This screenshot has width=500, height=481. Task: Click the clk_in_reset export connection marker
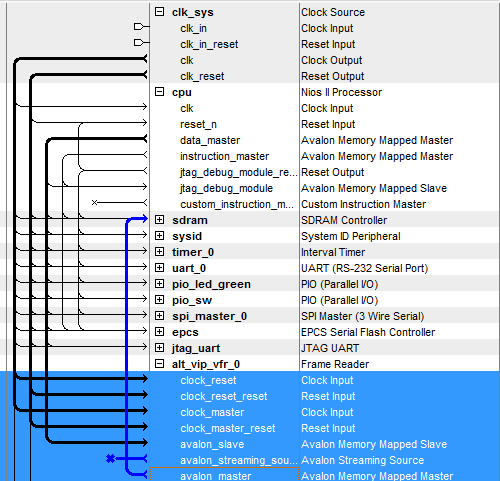(139, 42)
